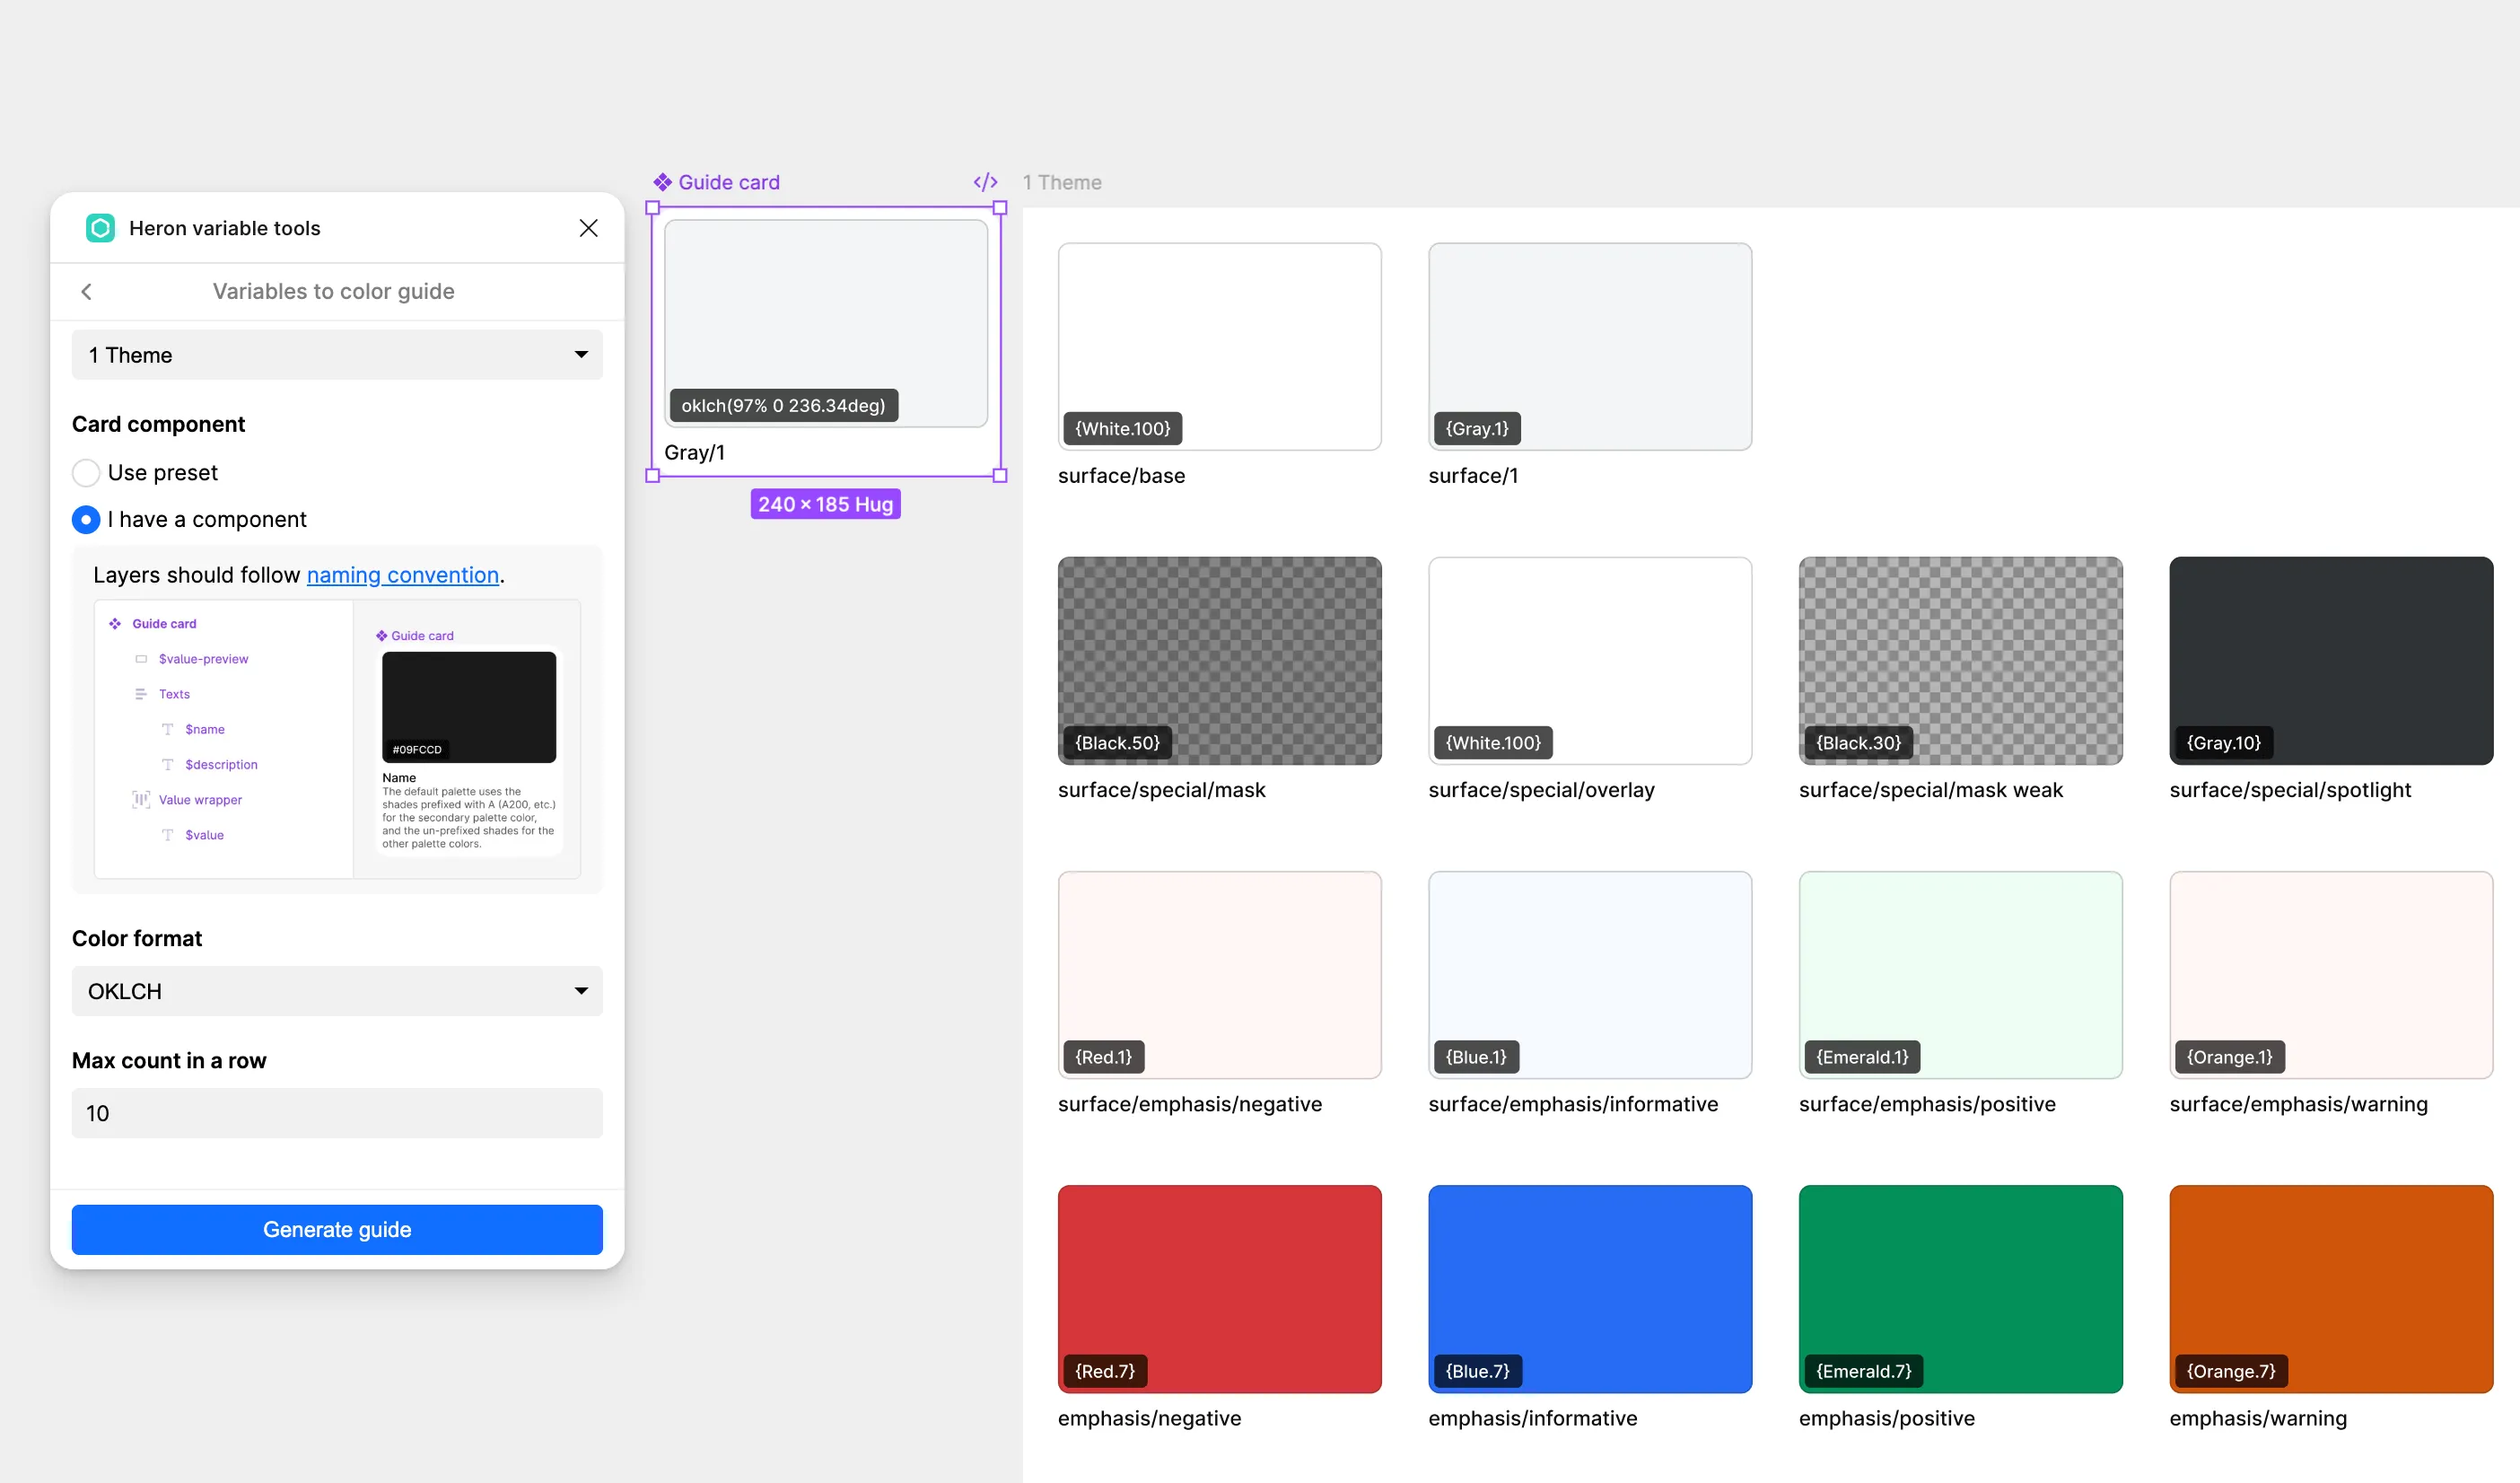Open the naming convention link
Image resolution: width=2520 pixels, height=1483 pixels.
(402, 575)
